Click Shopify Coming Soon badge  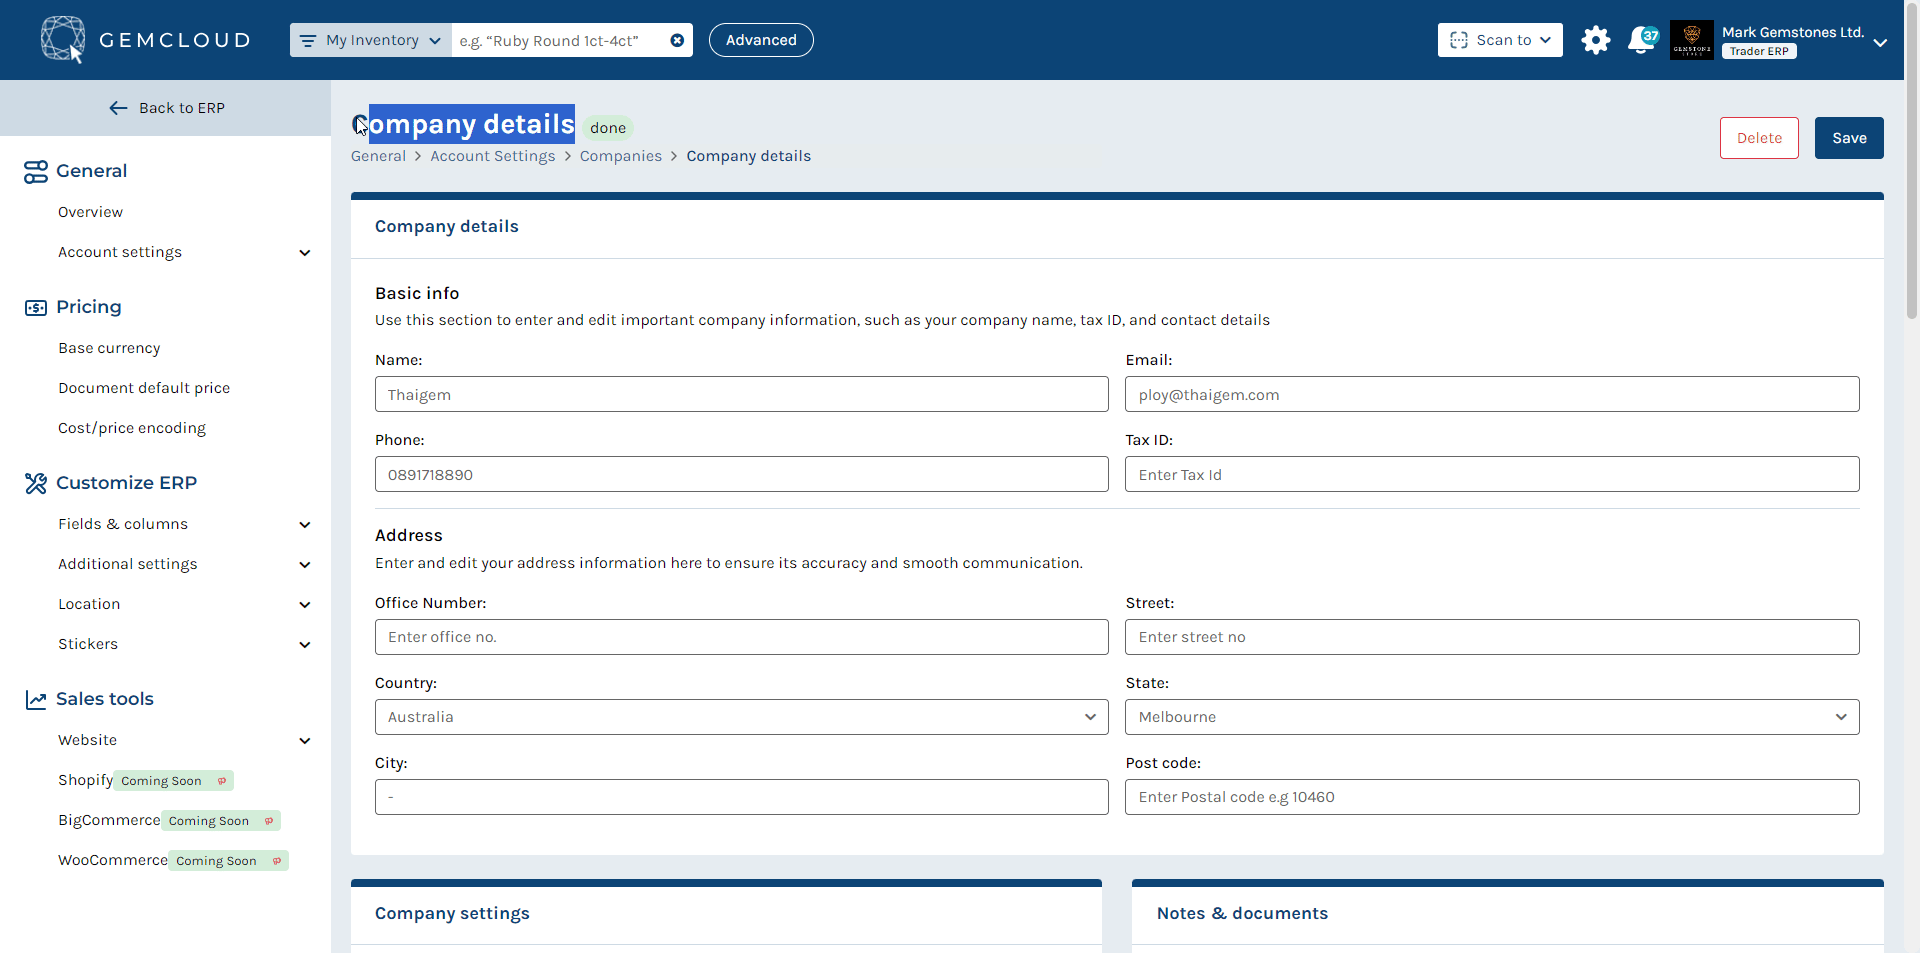pos(174,781)
